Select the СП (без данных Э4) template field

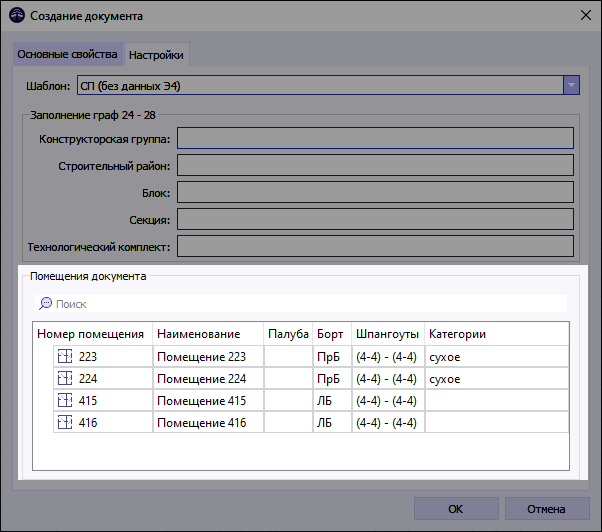pyautogui.click(x=320, y=85)
